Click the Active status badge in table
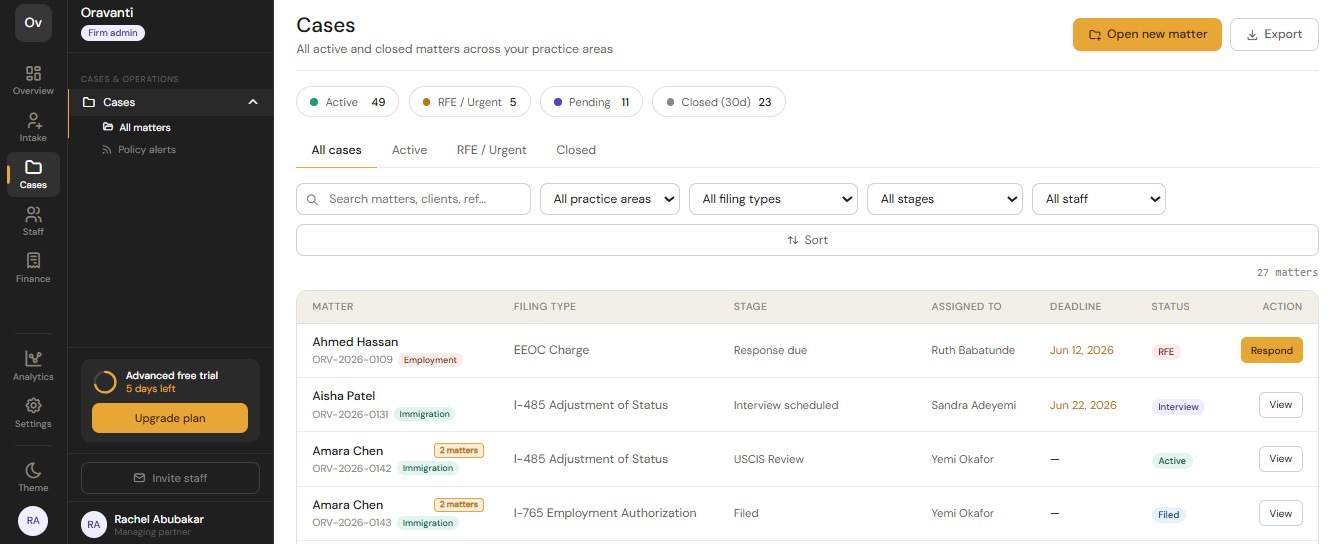1341x544 pixels. pyautogui.click(x=1172, y=461)
